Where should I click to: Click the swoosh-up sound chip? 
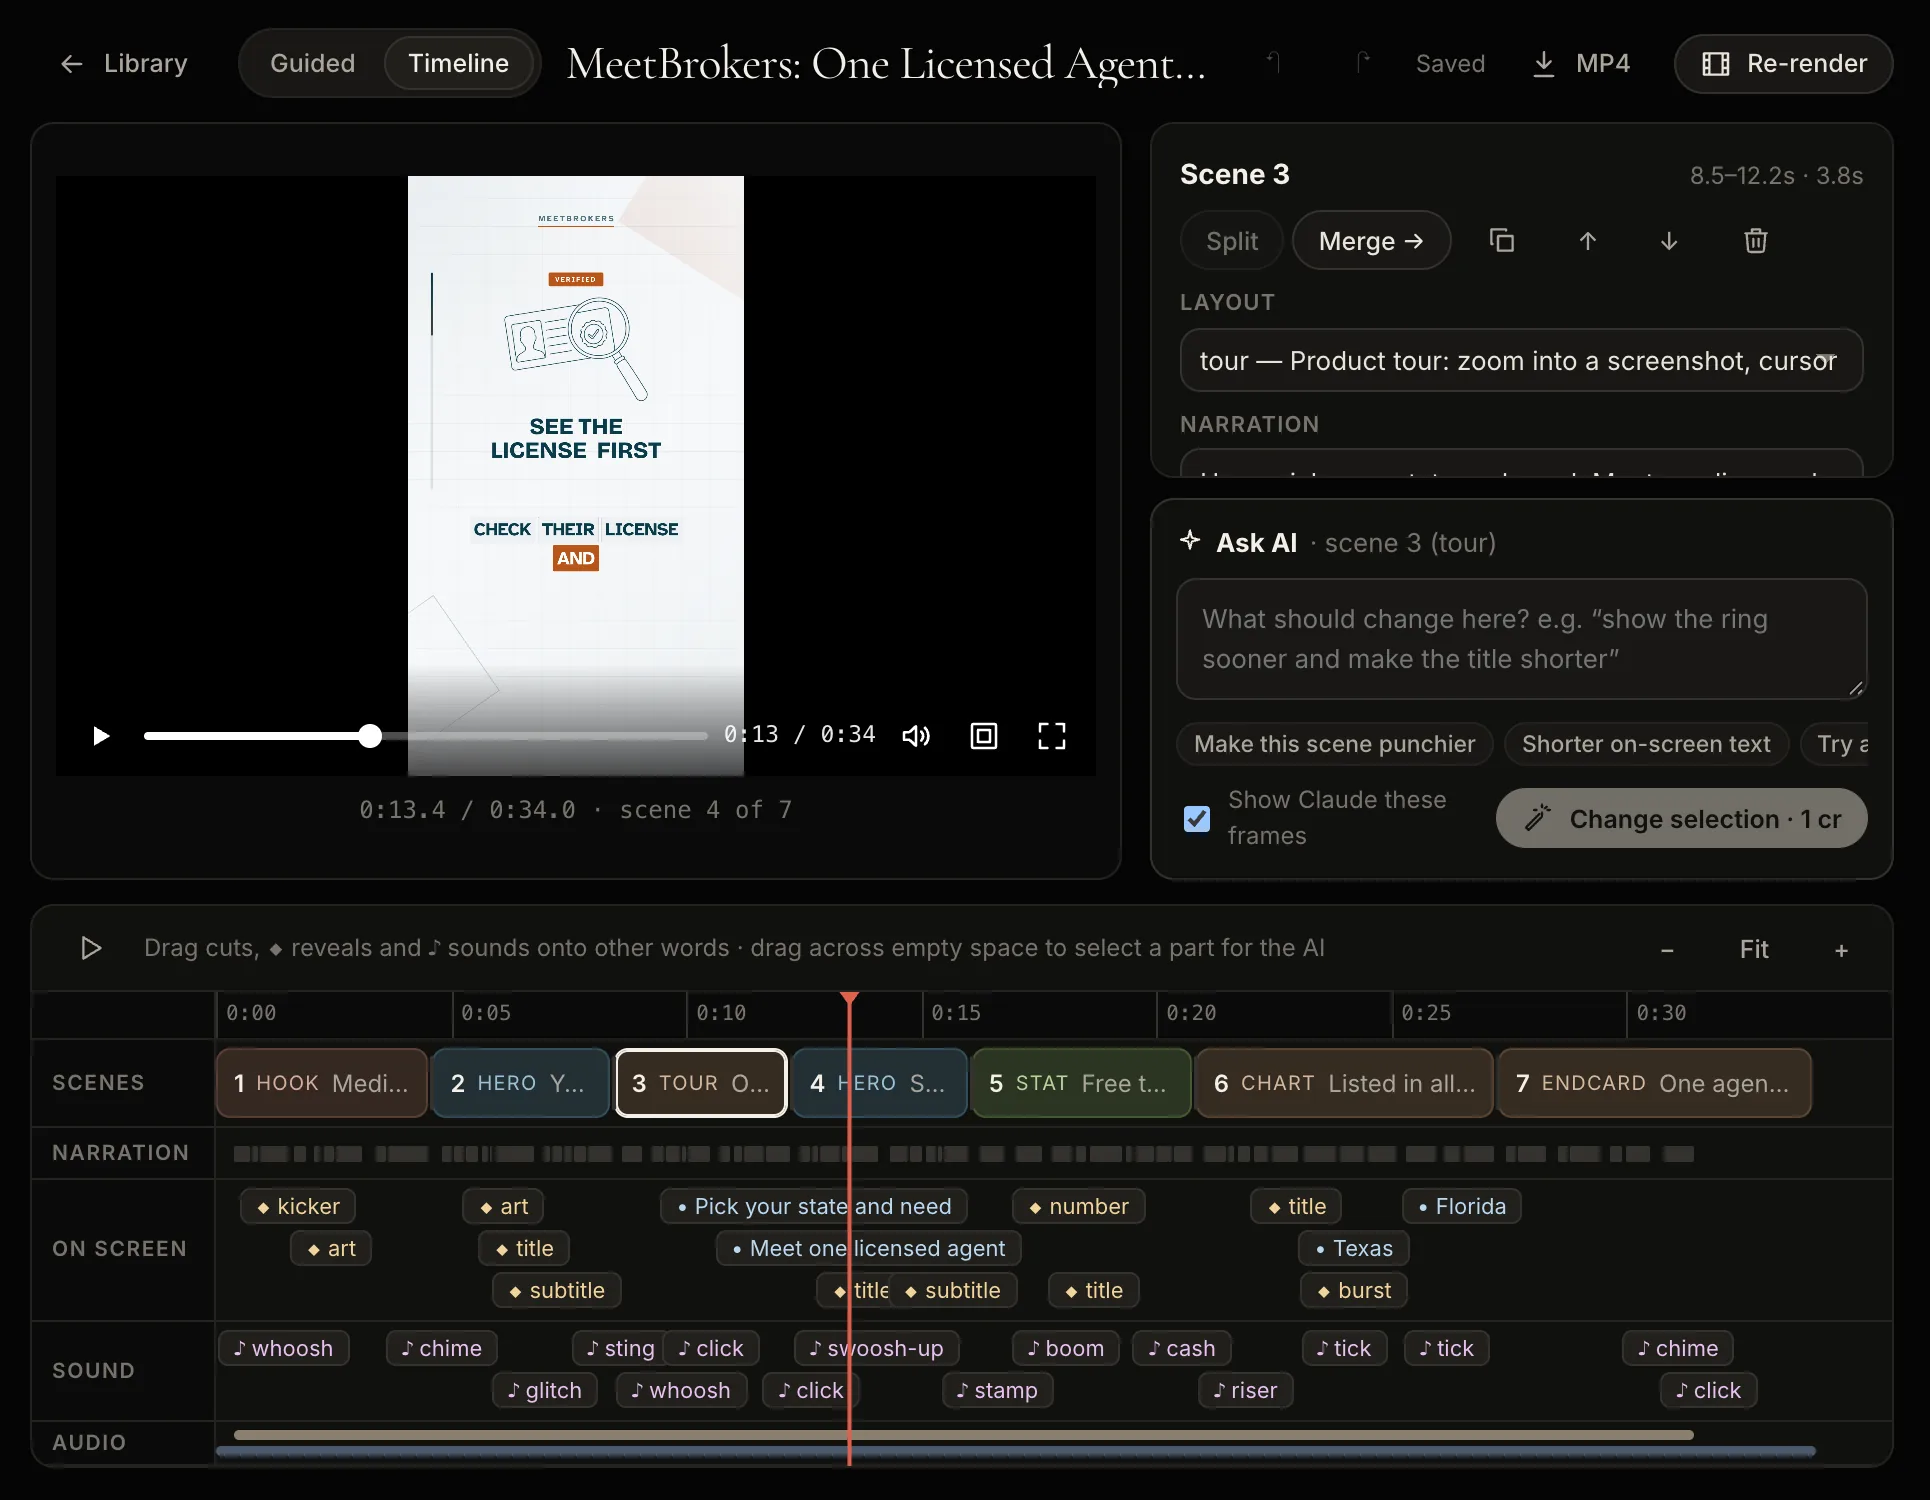click(x=877, y=1348)
